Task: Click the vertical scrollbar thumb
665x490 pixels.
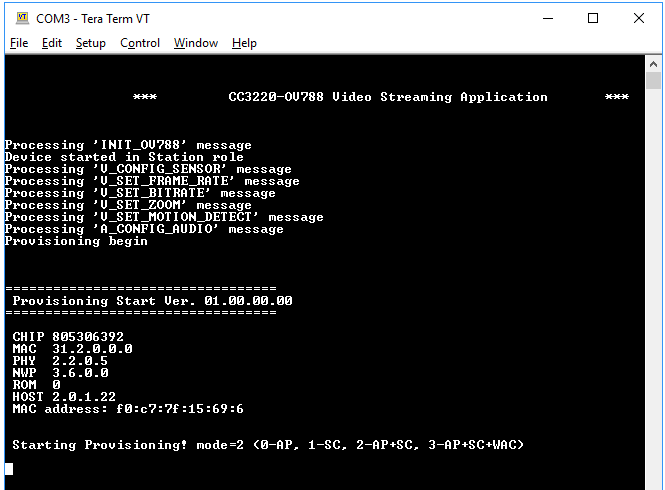Action: tap(653, 81)
